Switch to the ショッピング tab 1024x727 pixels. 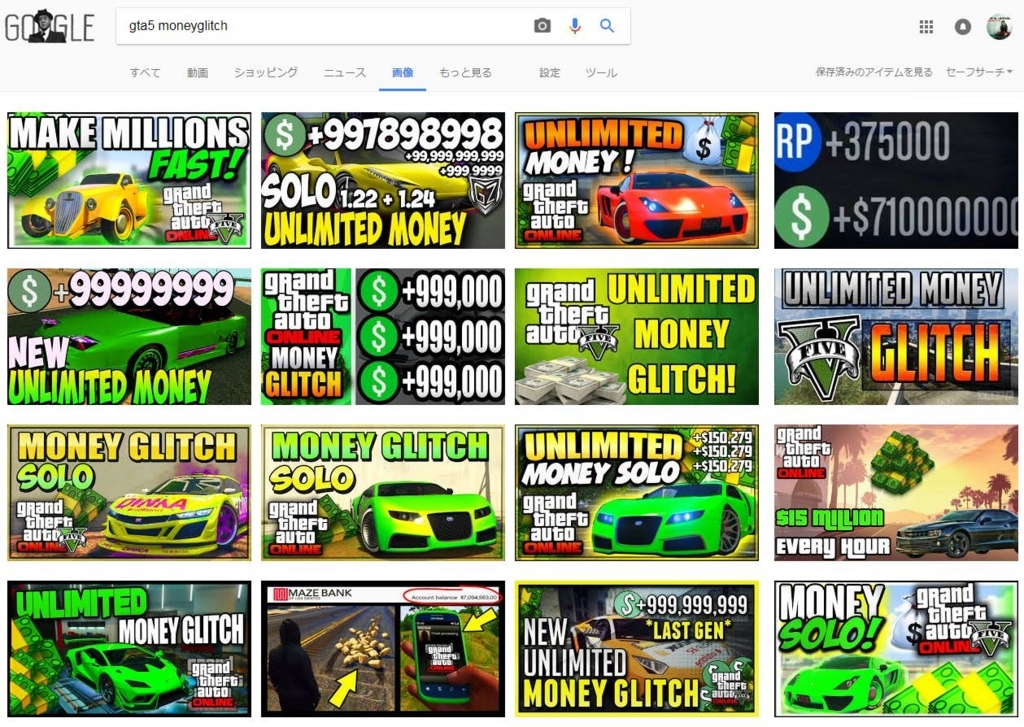(x=266, y=73)
